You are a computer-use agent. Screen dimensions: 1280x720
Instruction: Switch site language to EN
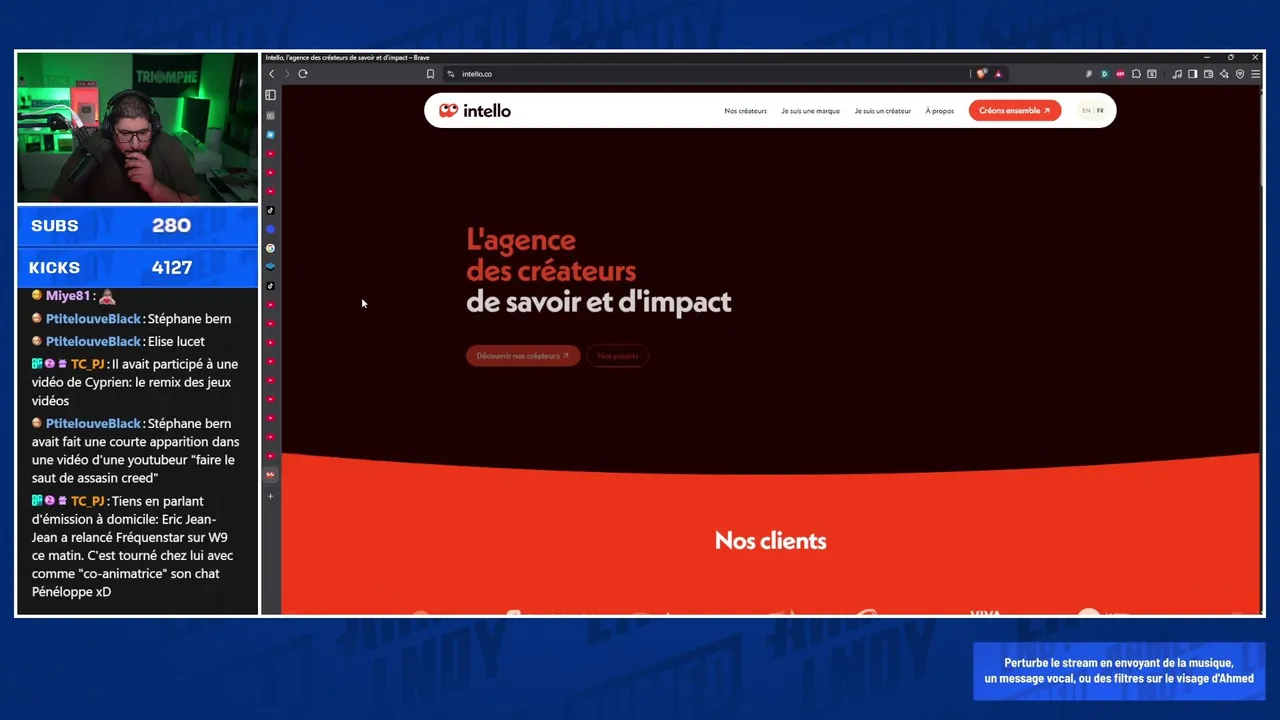point(1086,111)
